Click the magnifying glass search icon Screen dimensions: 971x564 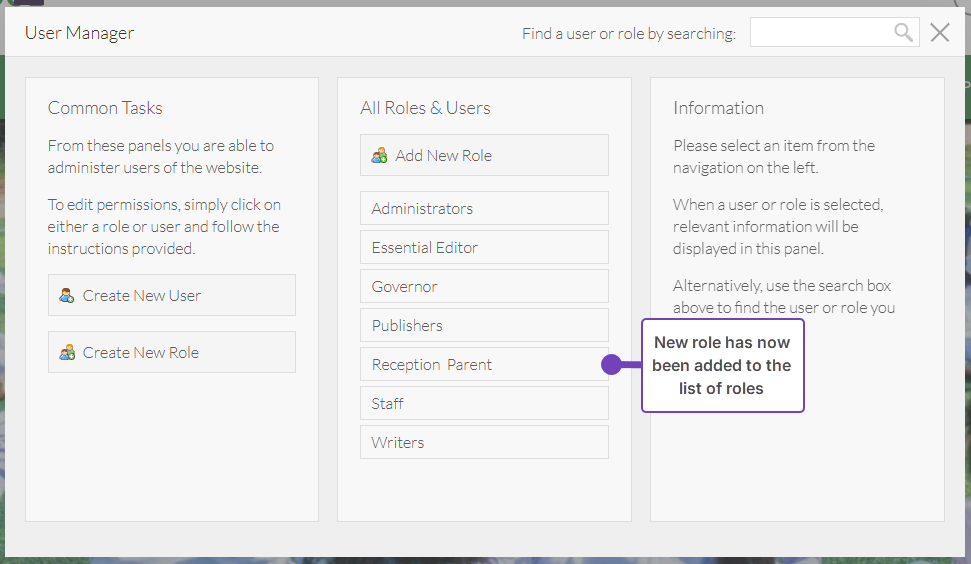(x=903, y=33)
